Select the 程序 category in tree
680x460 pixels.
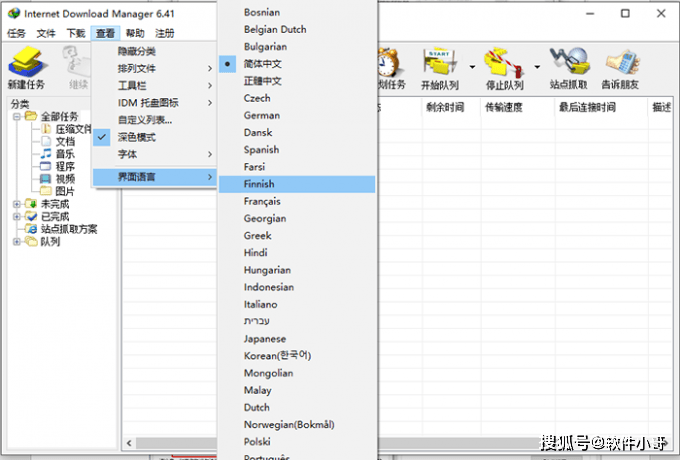[x=58, y=166]
